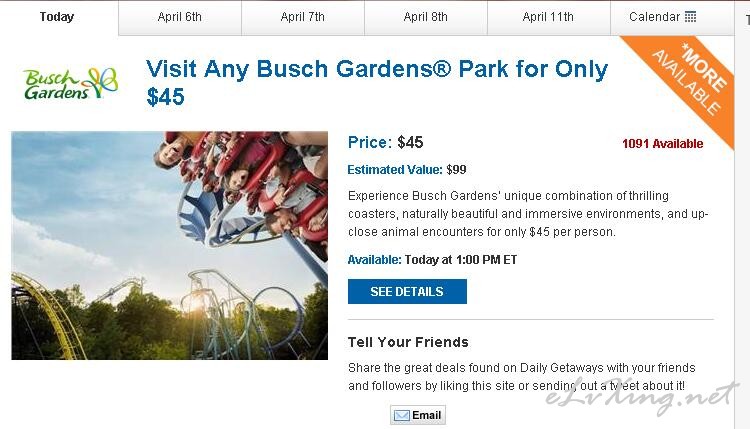Click the 1091 Available text
The width and height of the screenshot is (750, 429).
coord(662,143)
